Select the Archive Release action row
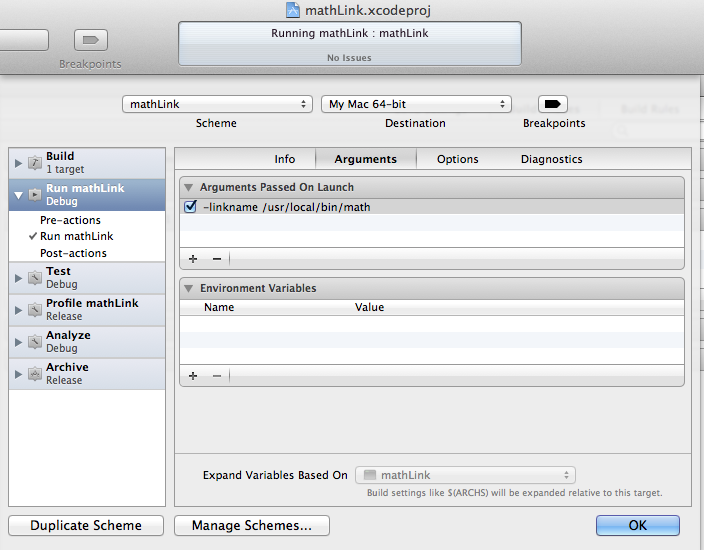 tap(87, 374)
